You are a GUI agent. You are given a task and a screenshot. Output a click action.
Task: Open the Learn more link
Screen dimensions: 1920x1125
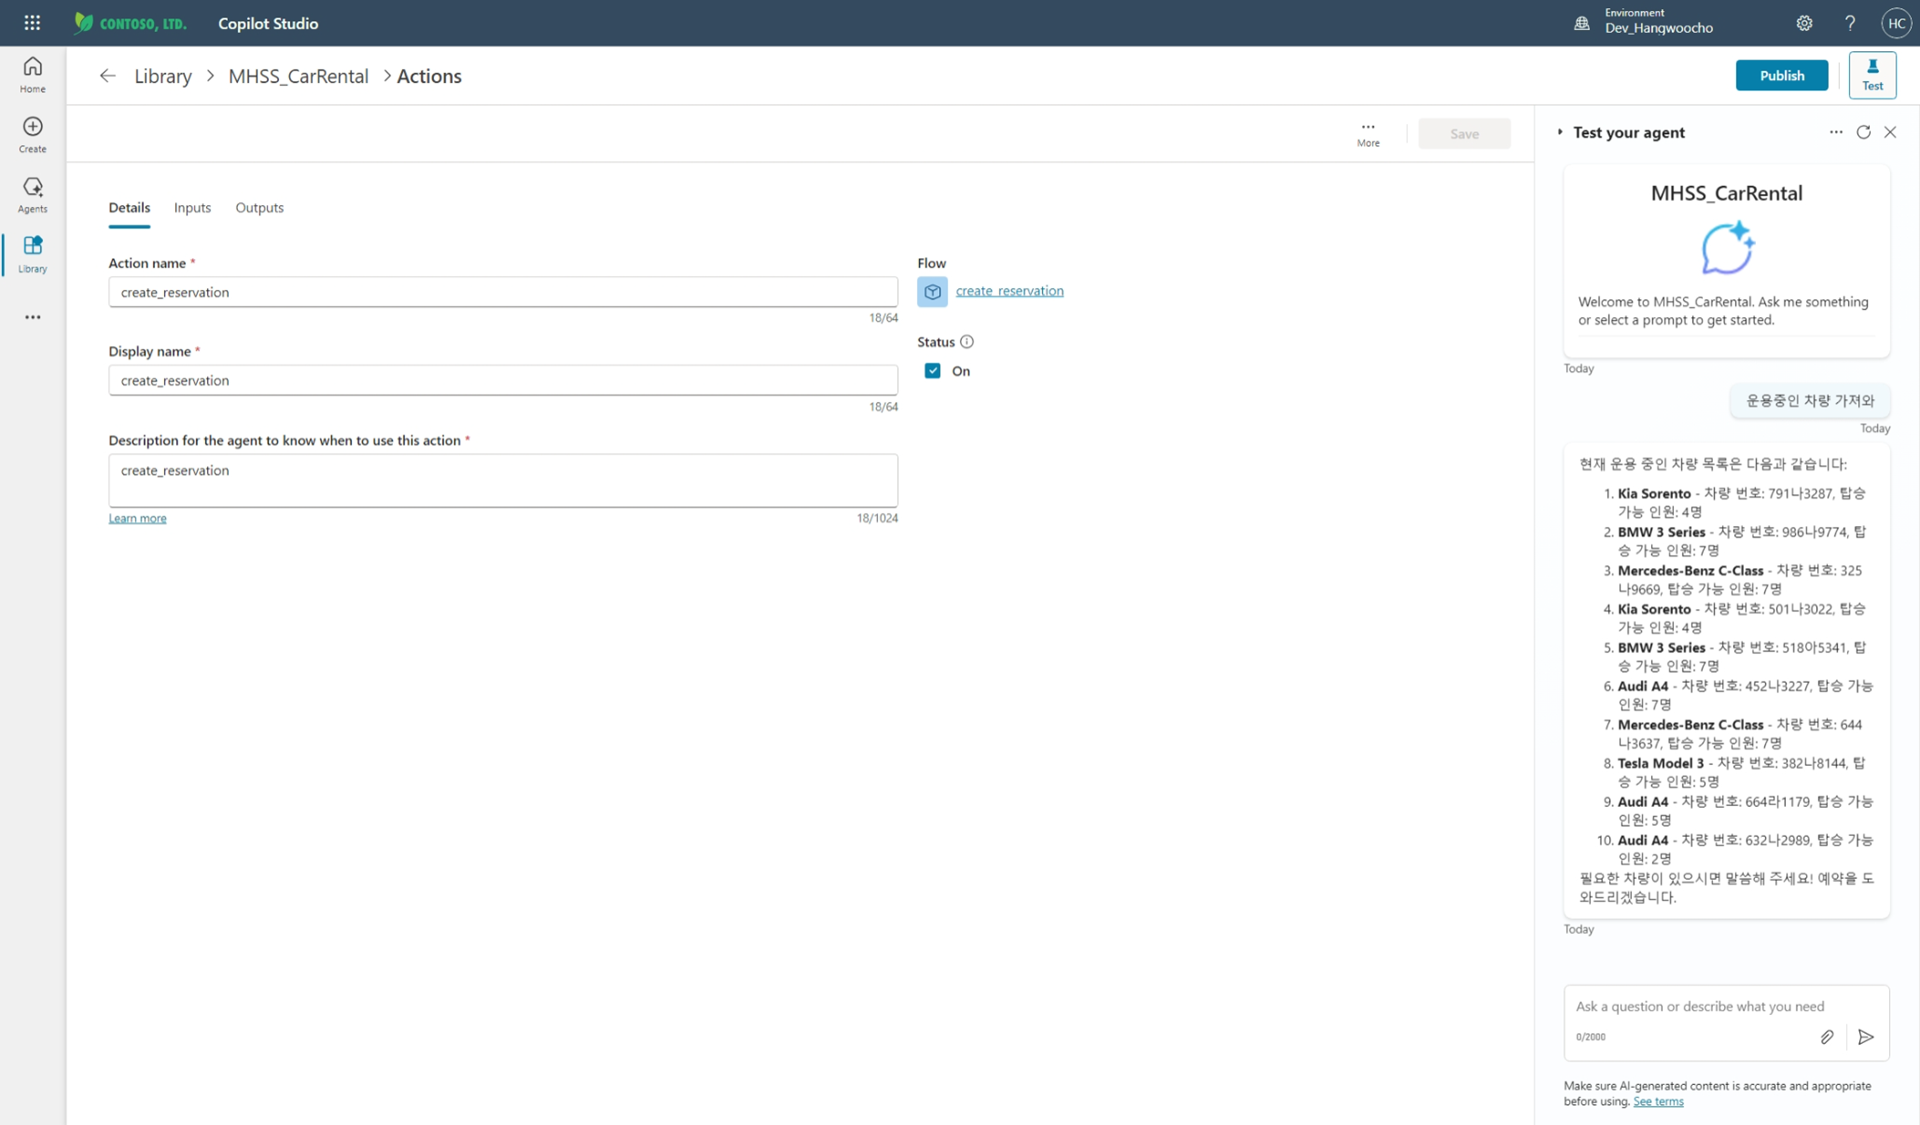137,518
